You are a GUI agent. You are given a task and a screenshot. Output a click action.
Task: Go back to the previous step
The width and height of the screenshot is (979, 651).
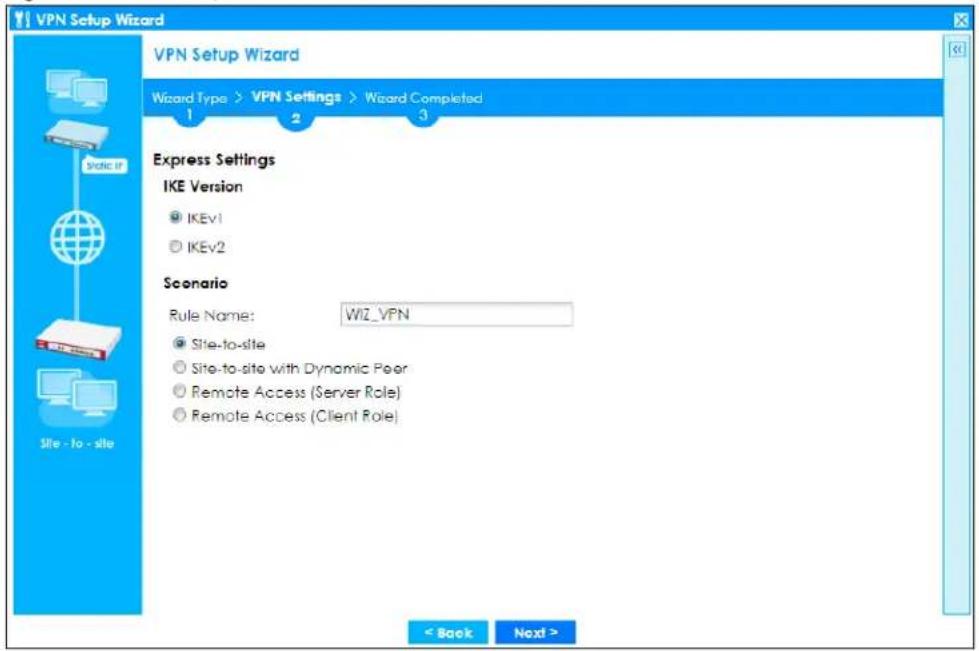tap(448, 632)
